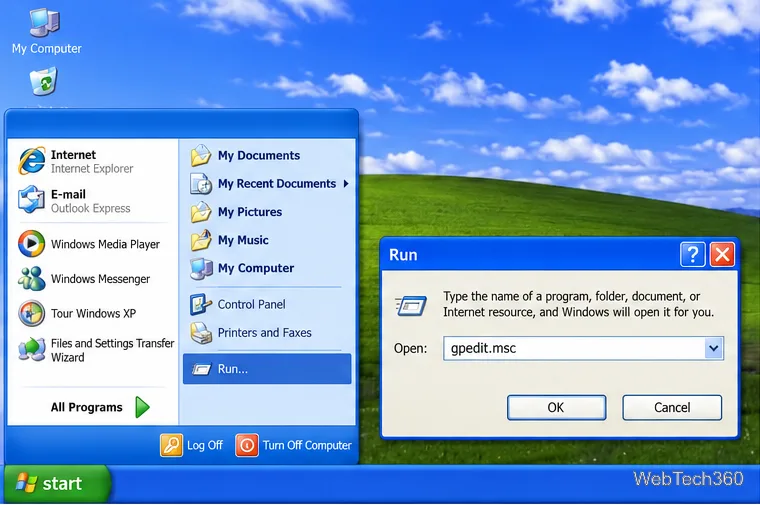Screen dimensions: 760x505
Task: Click the Run dialog help question mark
Action: pos(693,254)
